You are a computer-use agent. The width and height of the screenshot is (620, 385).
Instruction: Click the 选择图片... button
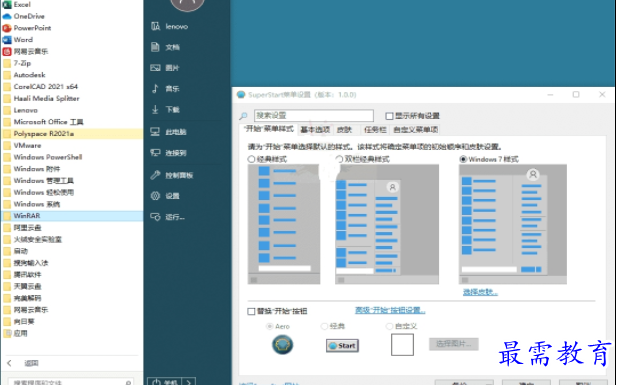pyautogui.click(x=454, y=344)
